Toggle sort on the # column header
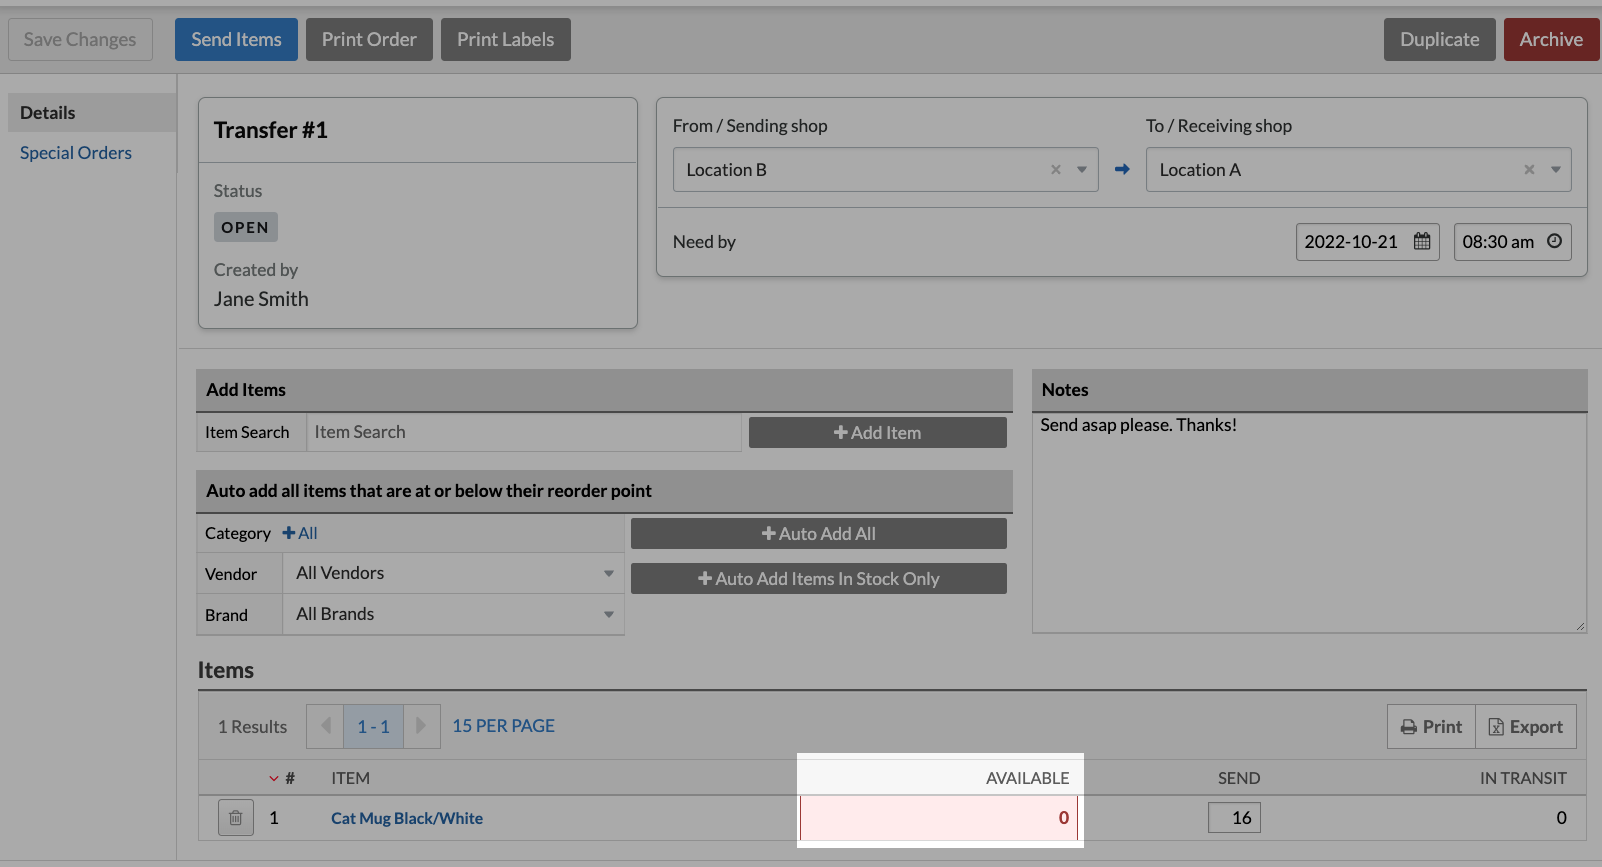1602x867 pixels. [x=283, y=778]
